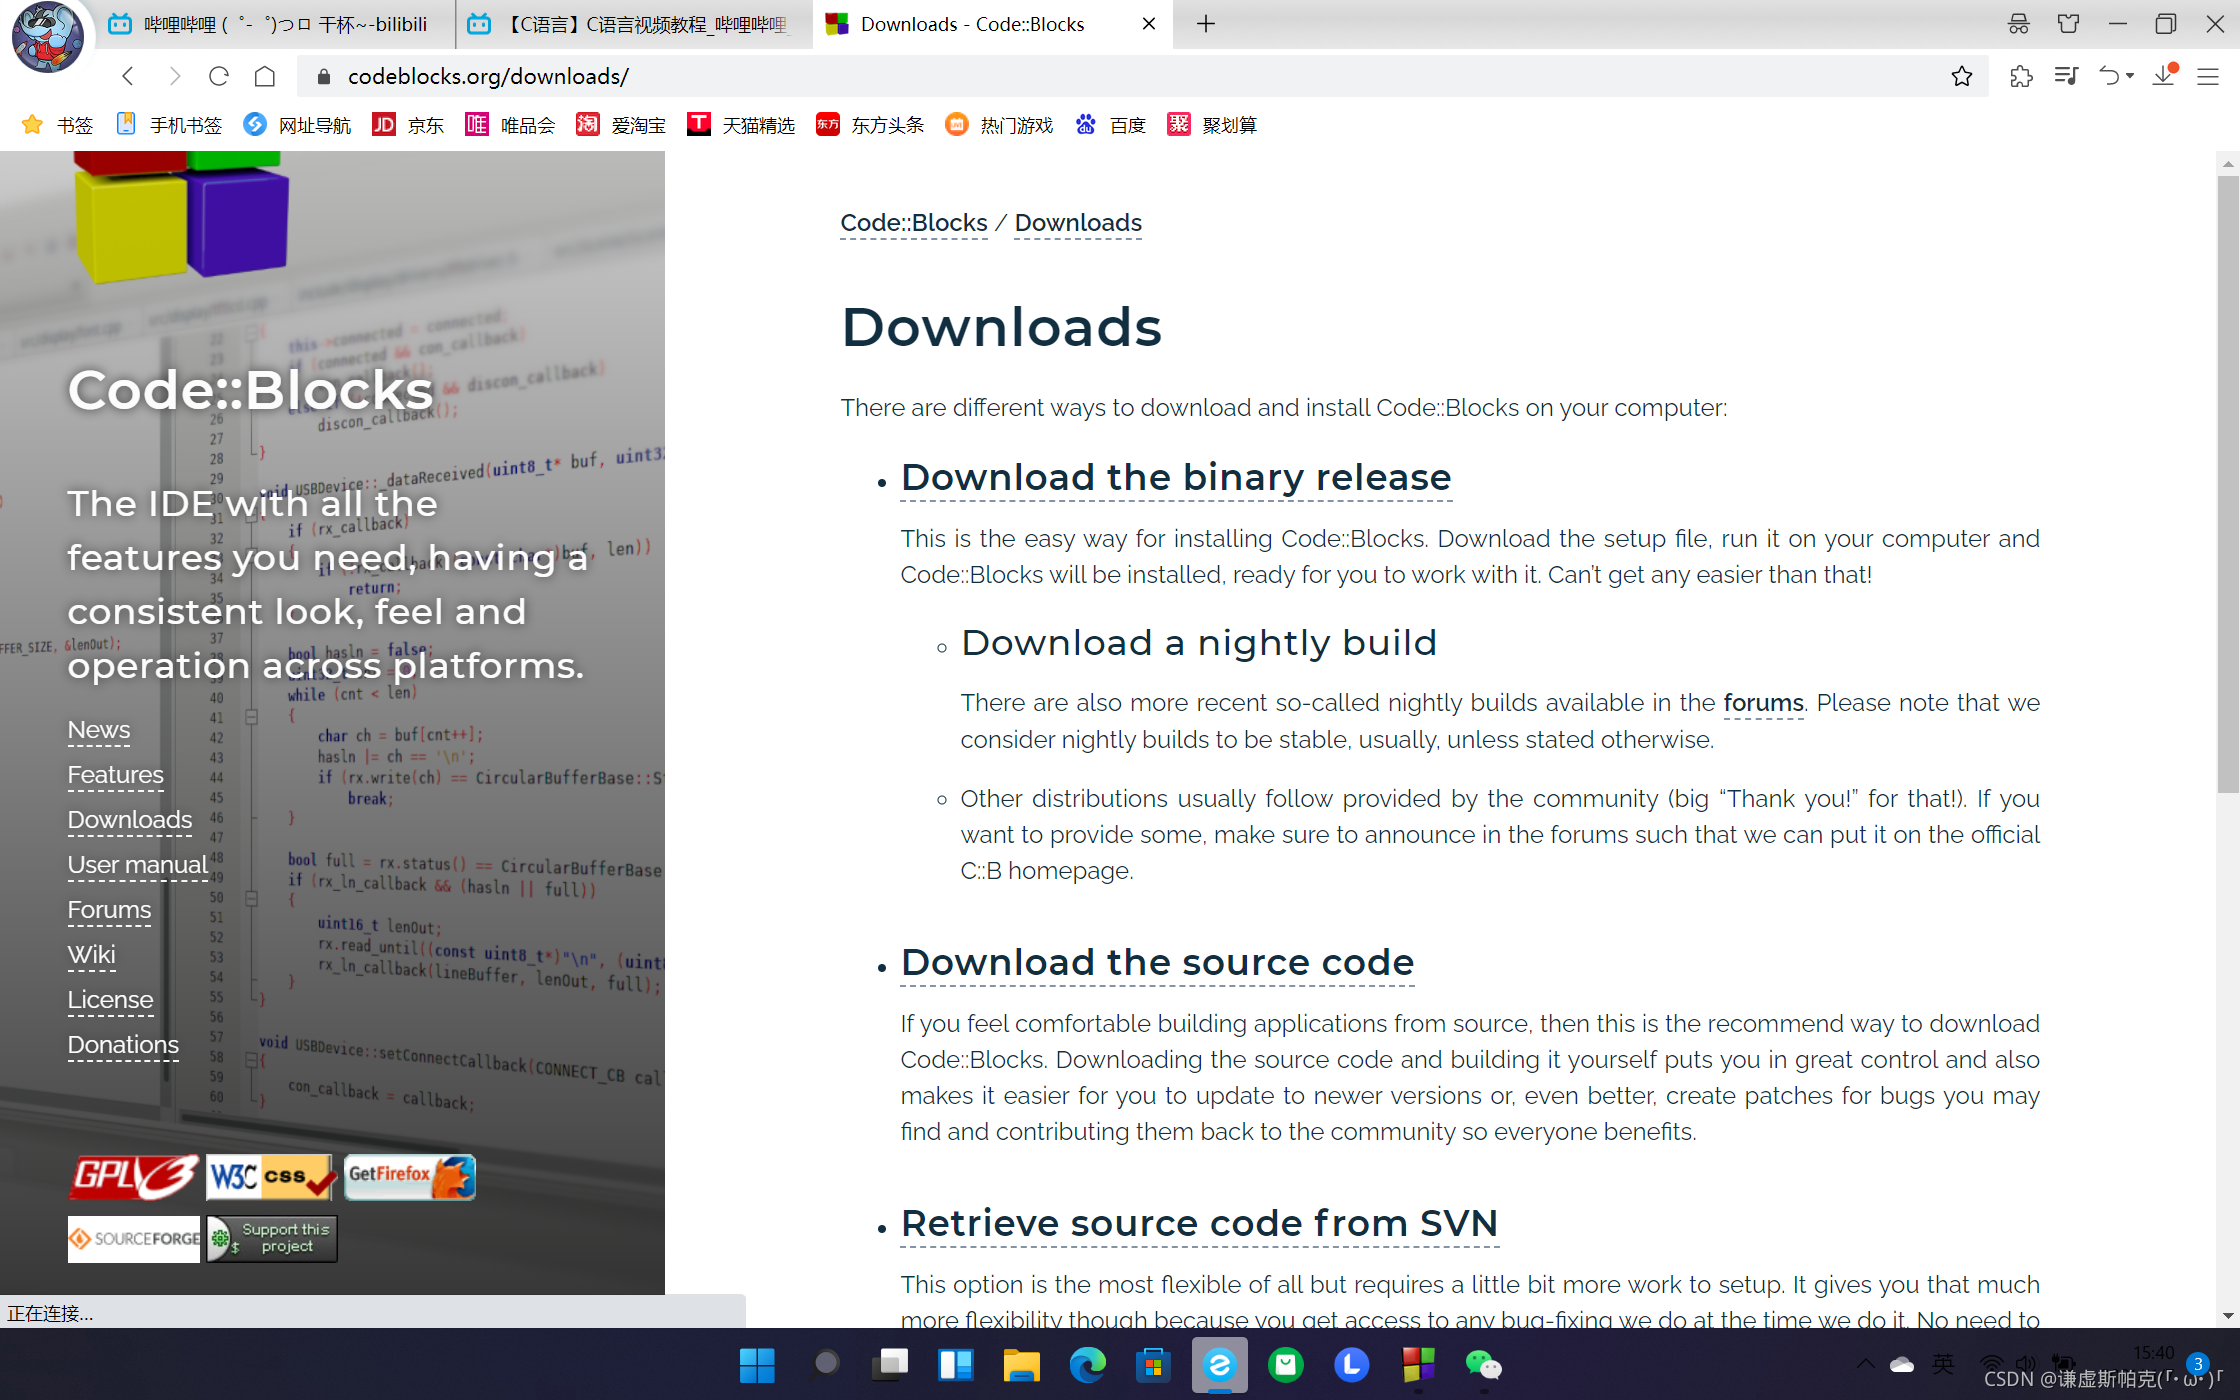
Task: Open the WeChat icon on the taskbar
Action: click(1483, 1365)
